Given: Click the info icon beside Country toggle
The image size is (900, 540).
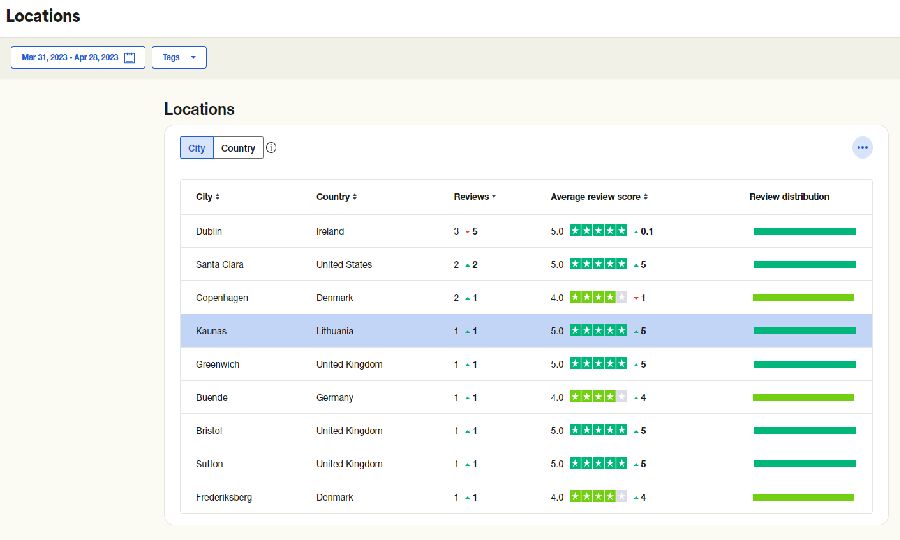Looking at the screenshot, I should [x=271, y=148].
